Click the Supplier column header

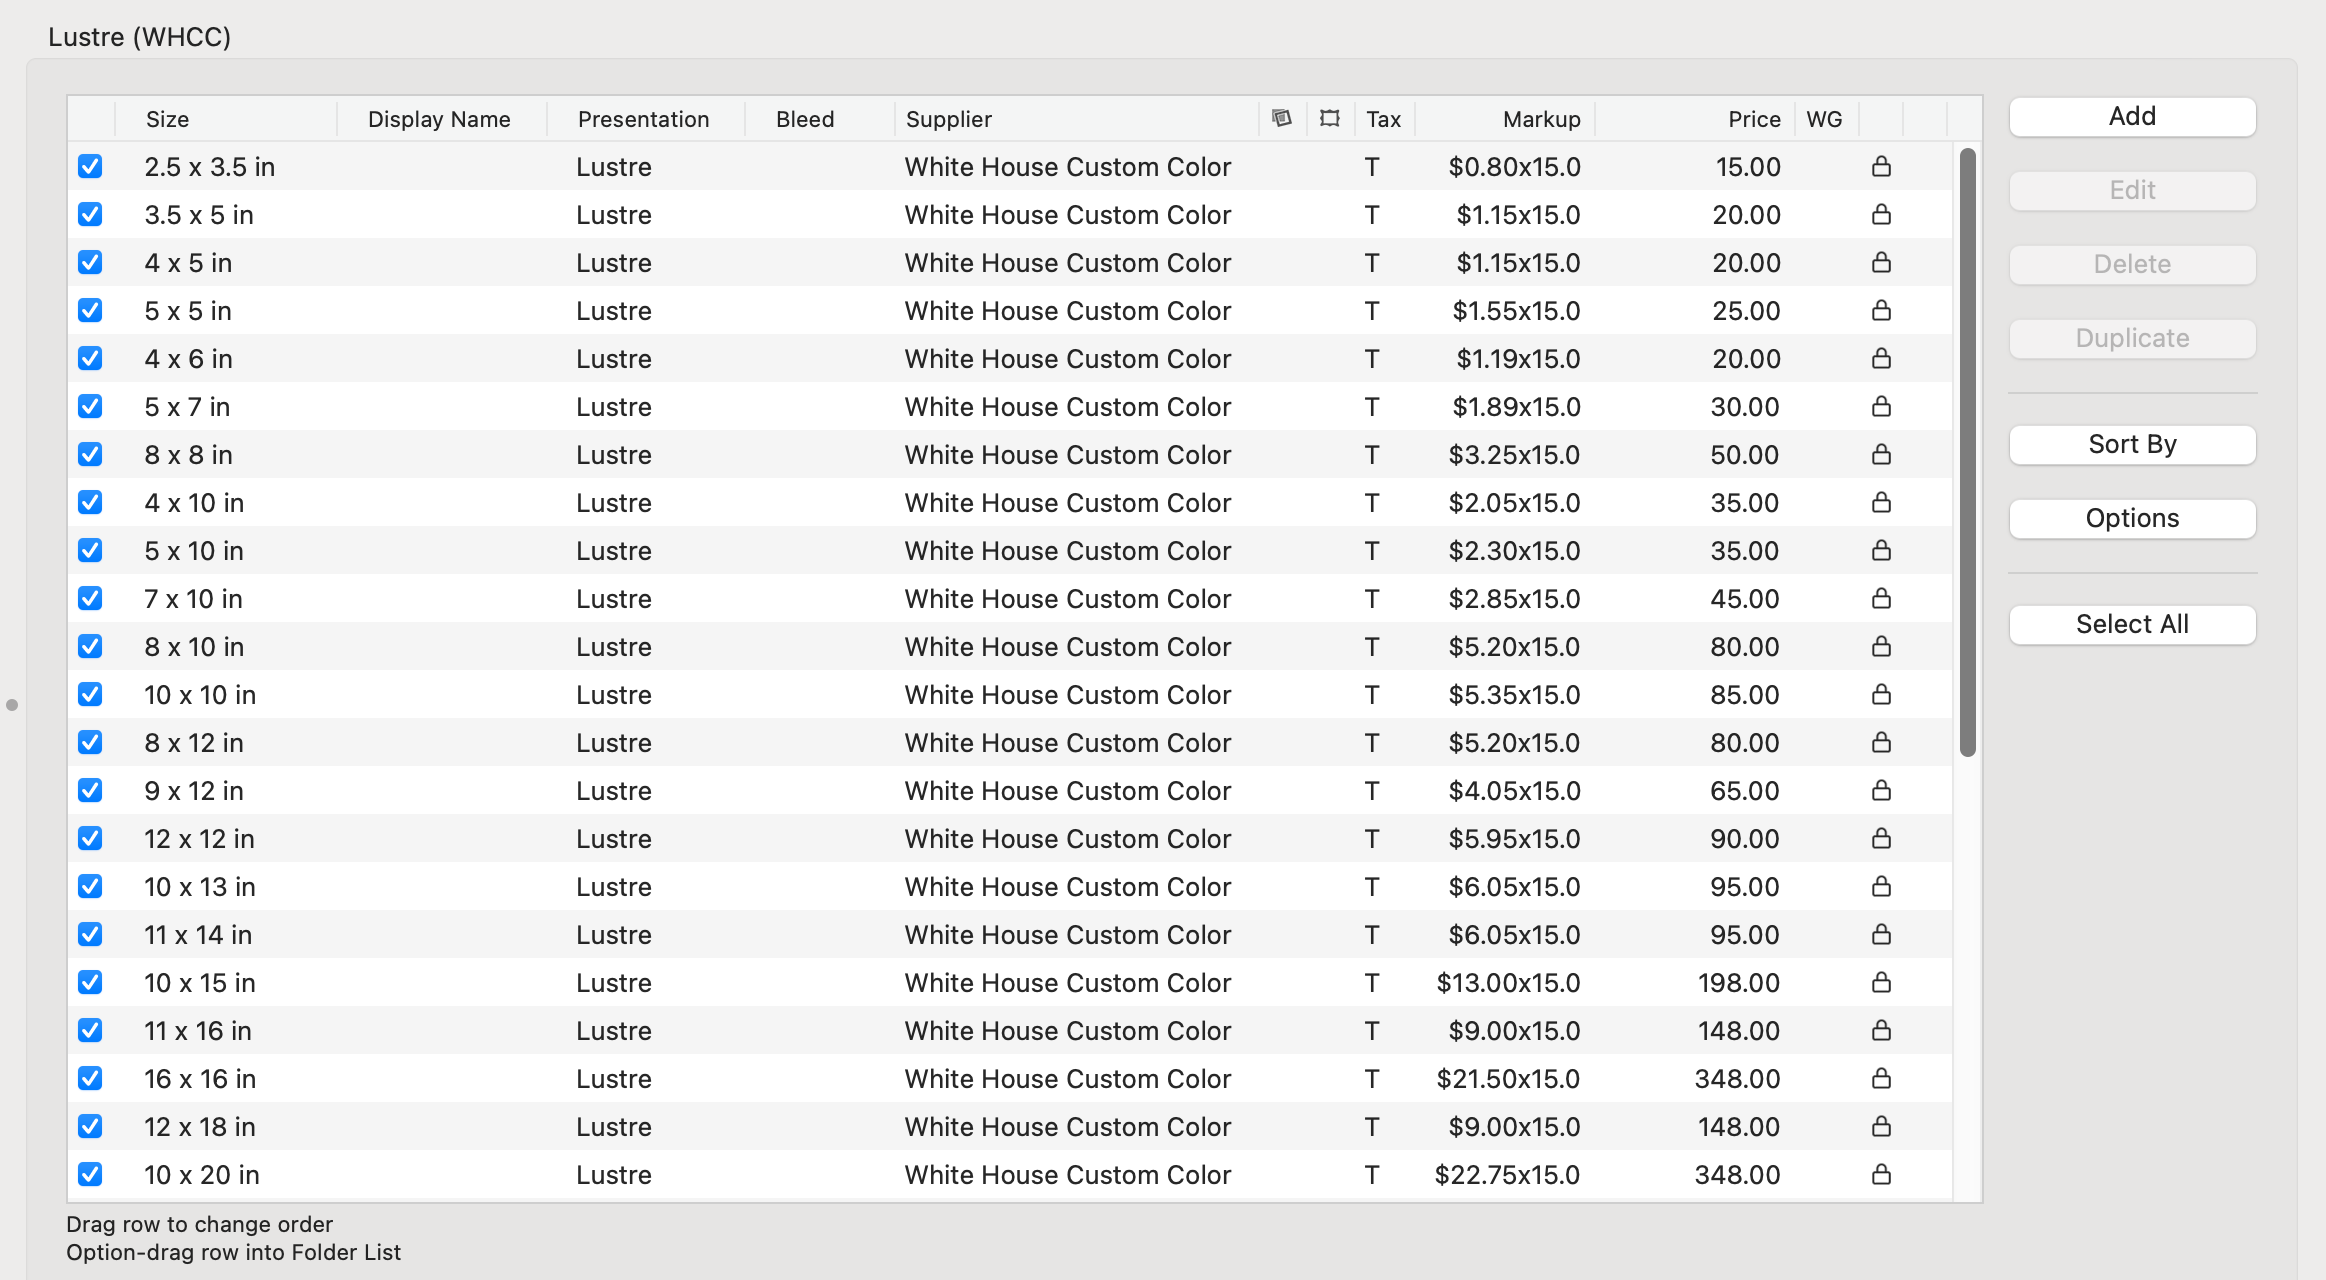948,119
